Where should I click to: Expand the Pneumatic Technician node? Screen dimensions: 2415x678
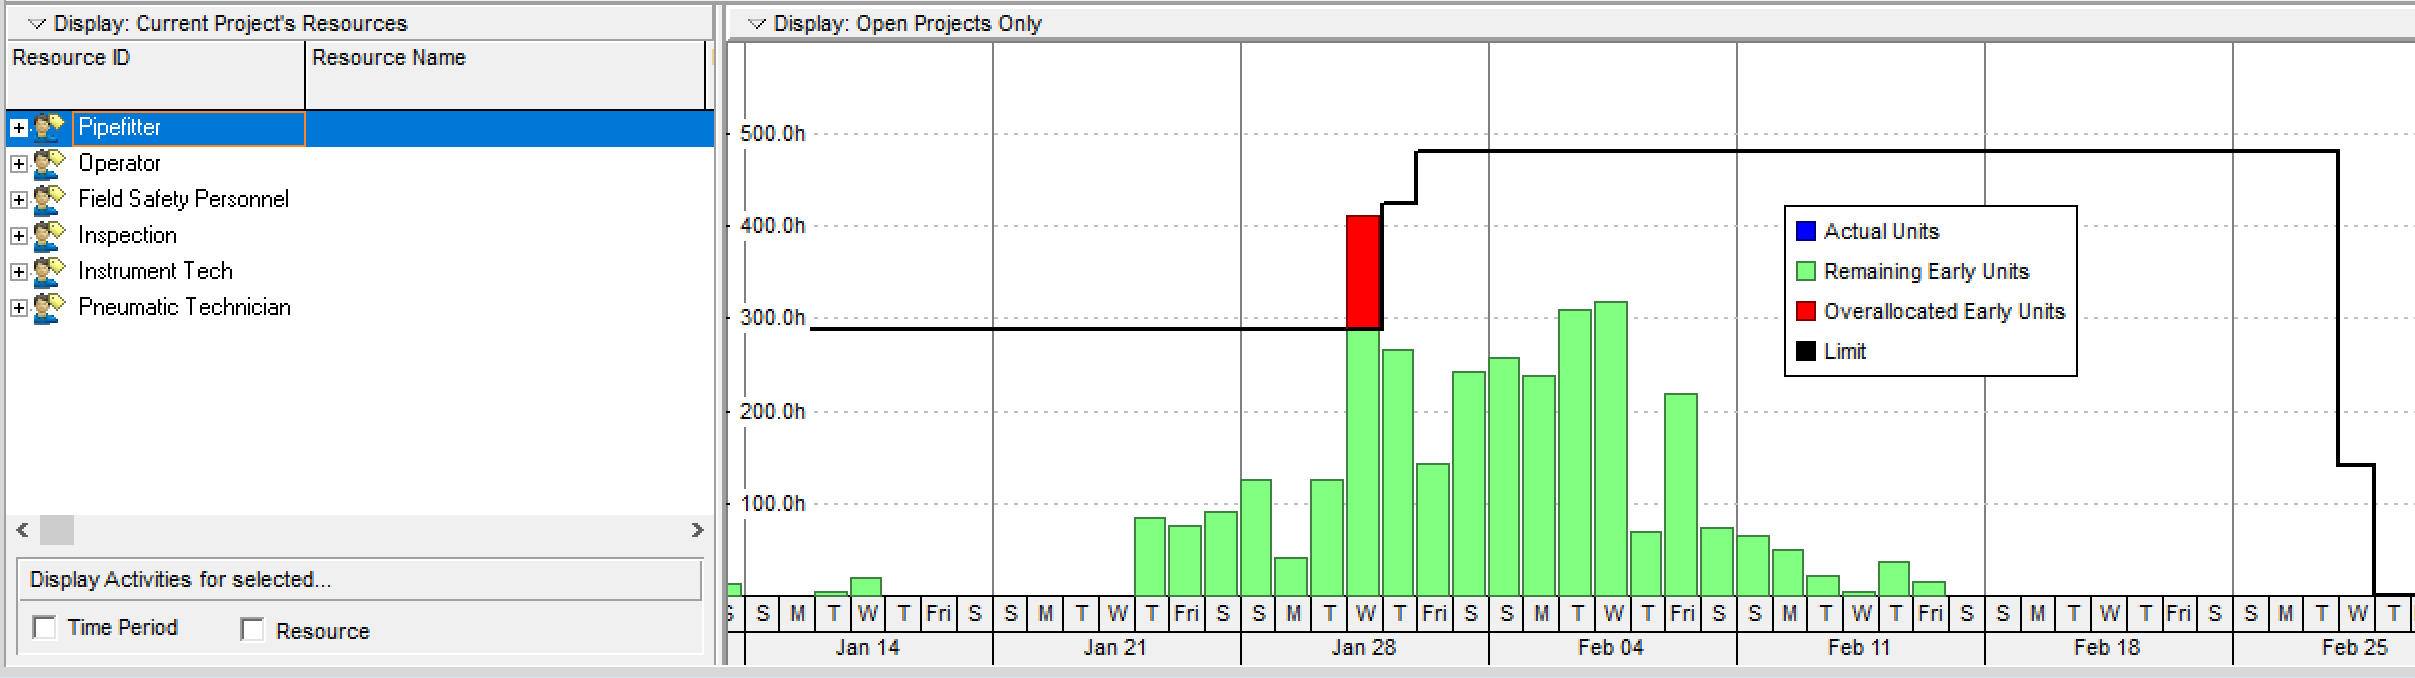(18, 308)
